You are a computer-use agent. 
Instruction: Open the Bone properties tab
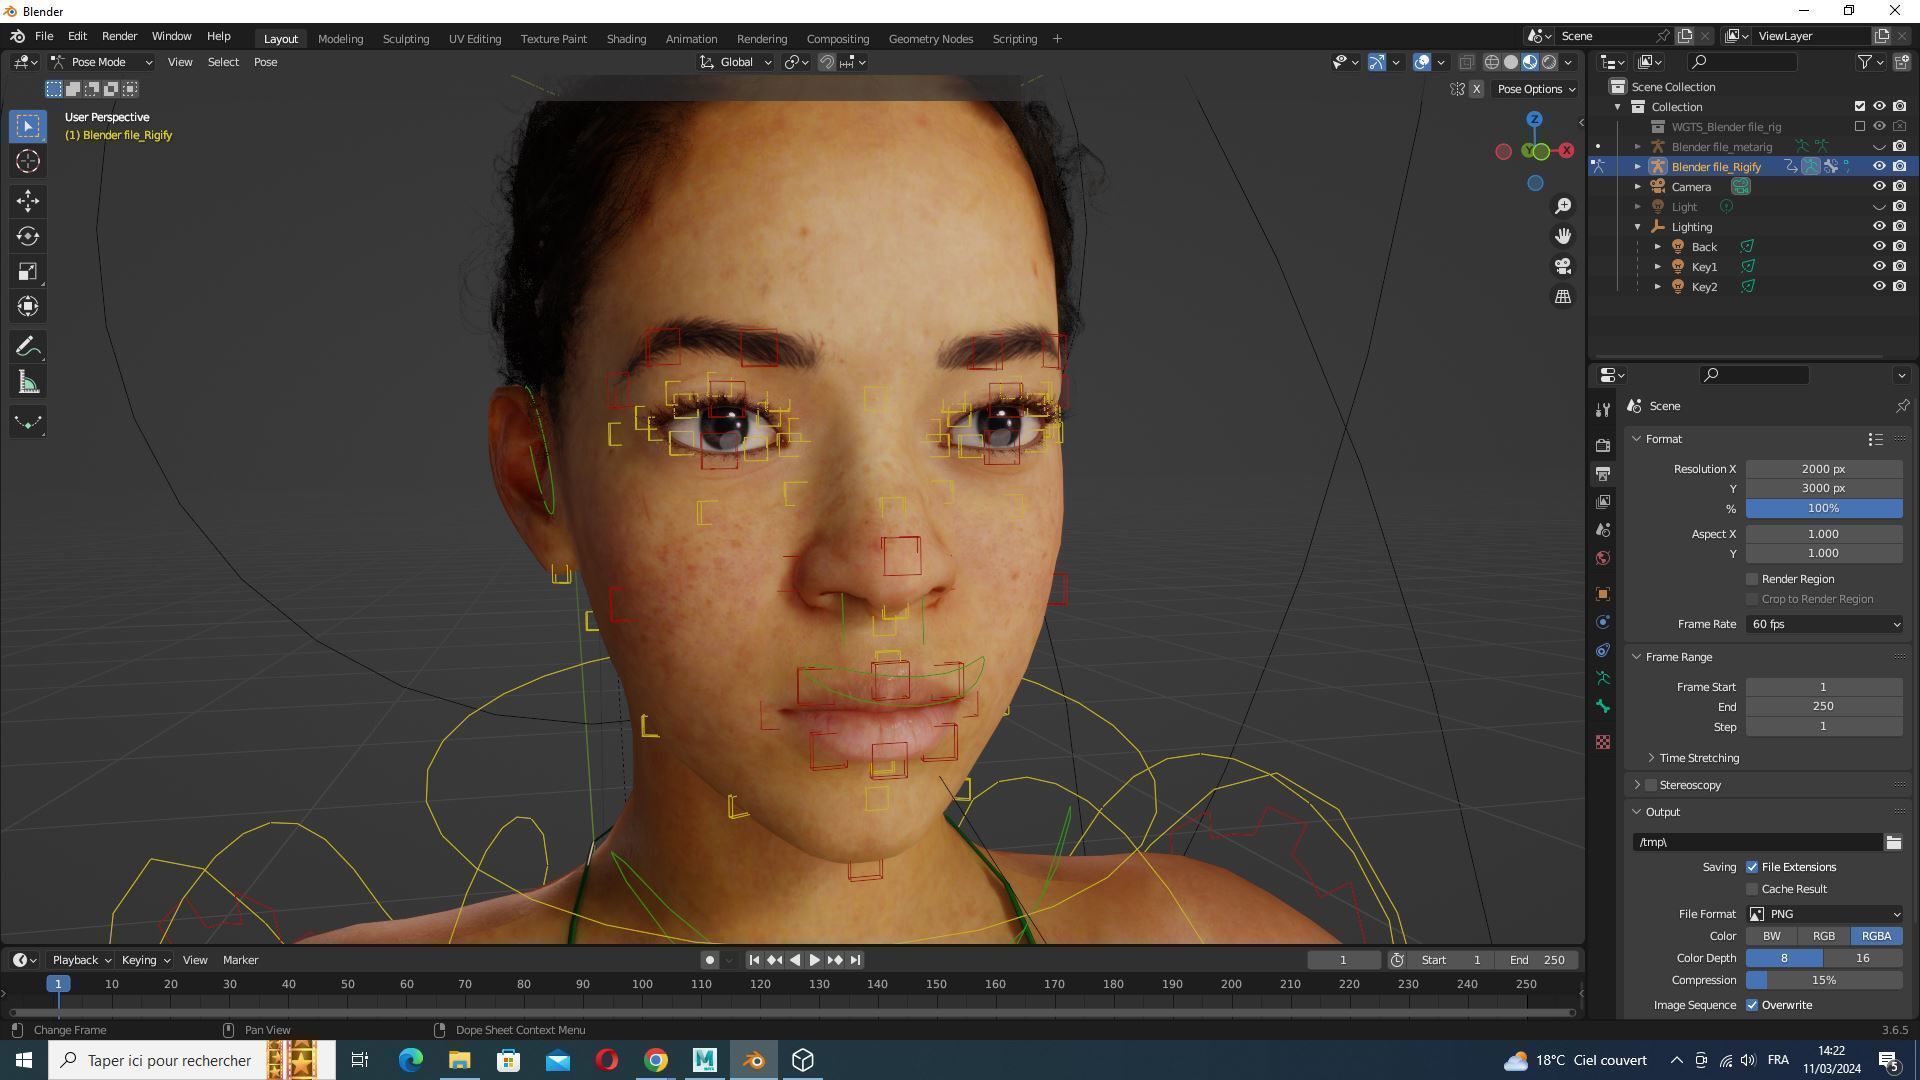click(1603, 707)
